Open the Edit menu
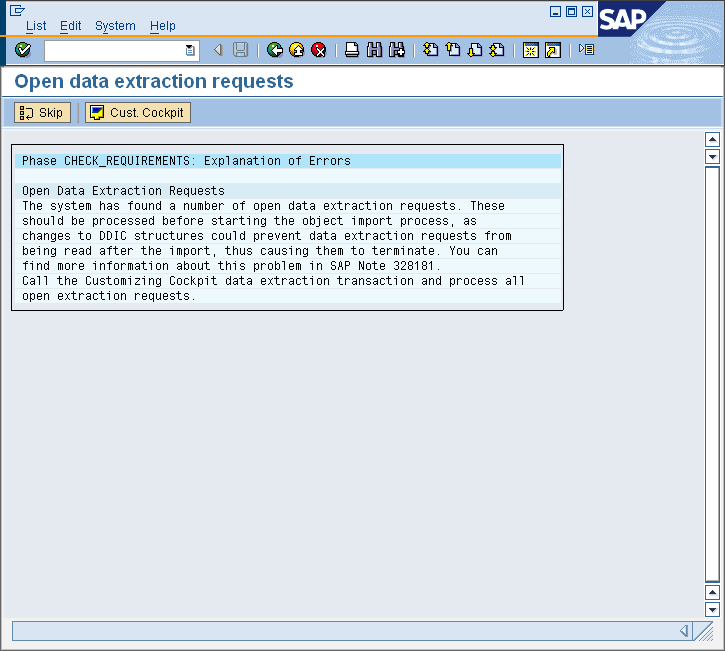Viewport: 725px width, 651px height. pos(70,26)
